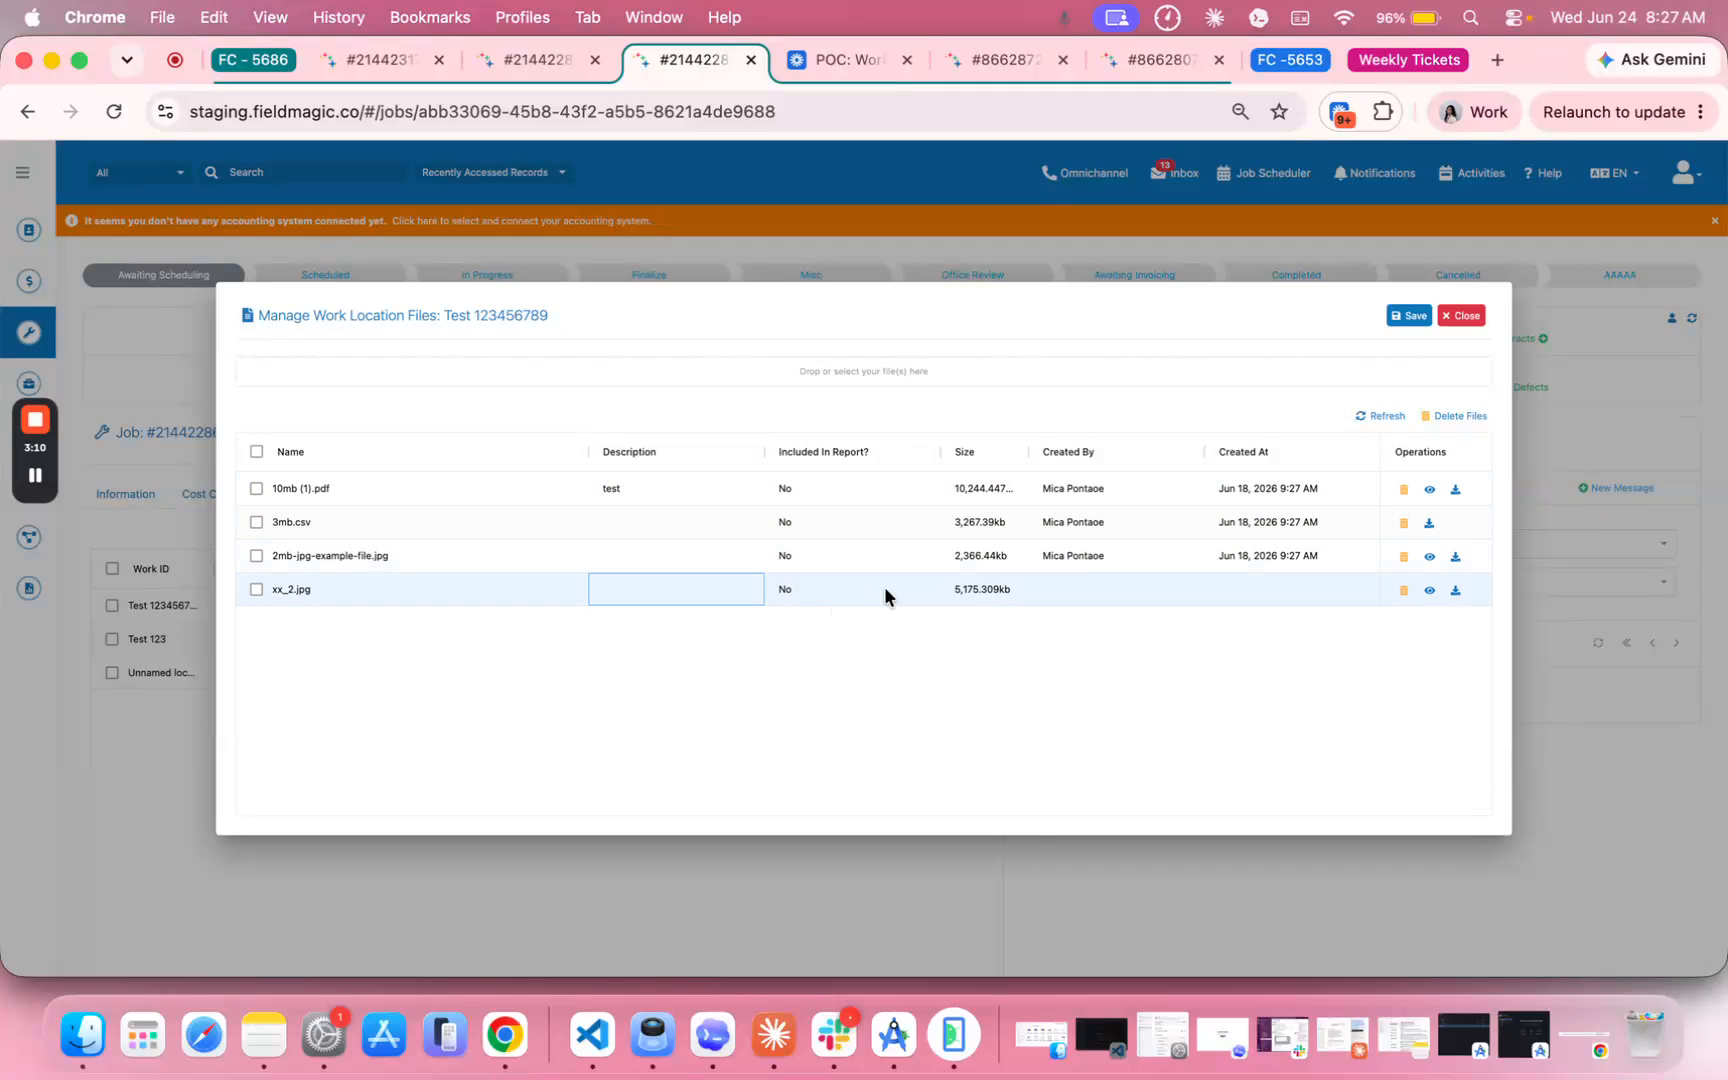Tick the xx_2.jpg checkbox

[x=257, y=590]
